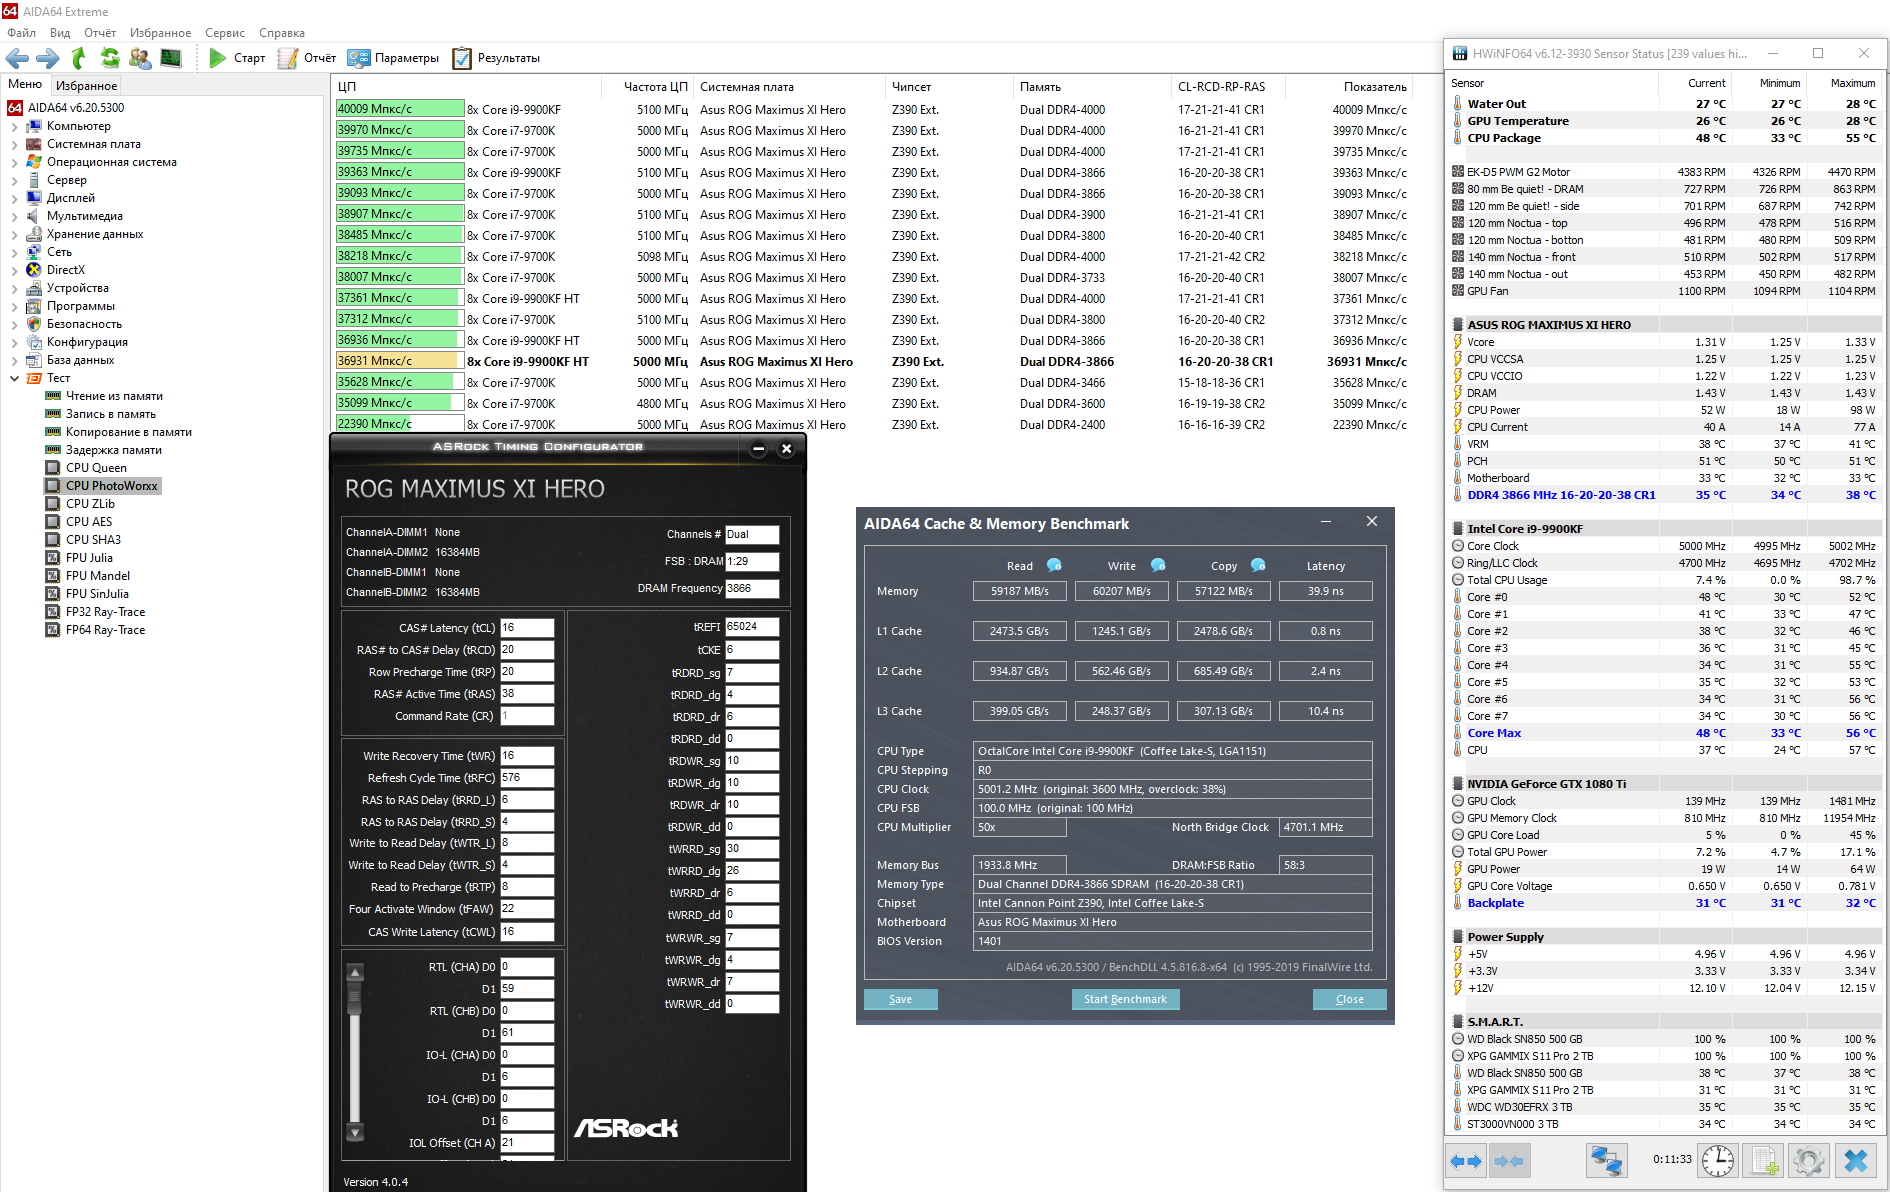Select the DirectX tree item

(x=66, y=270)
